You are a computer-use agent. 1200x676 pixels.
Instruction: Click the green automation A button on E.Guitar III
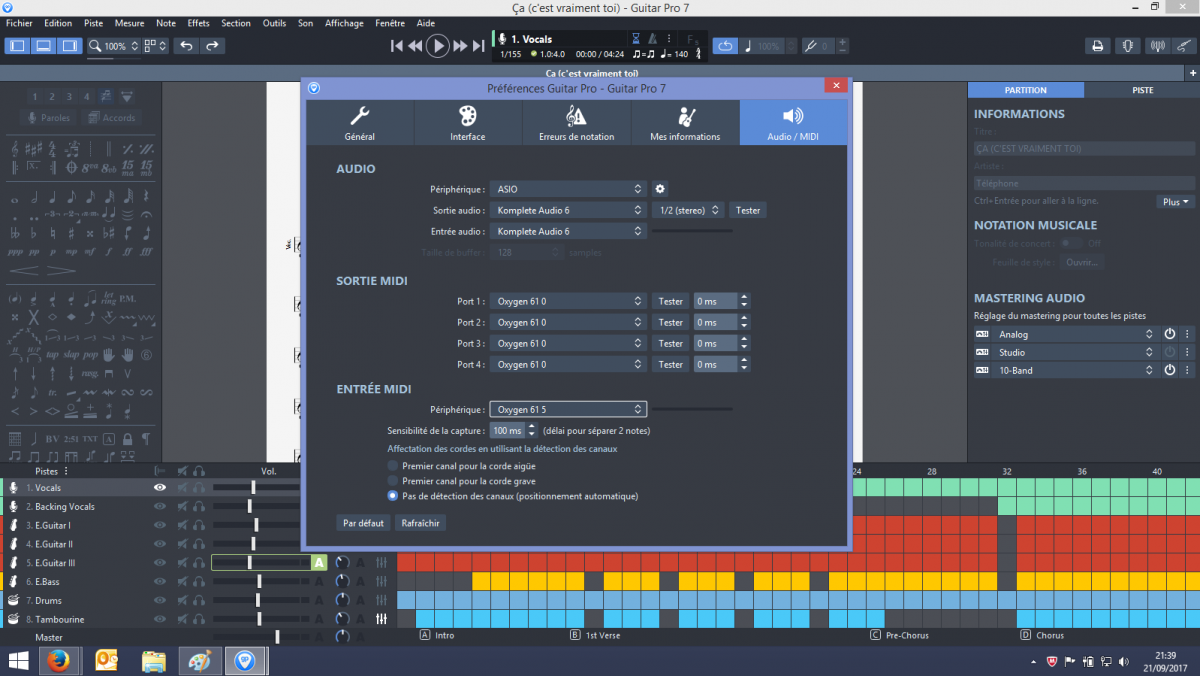tap(319, 563)
